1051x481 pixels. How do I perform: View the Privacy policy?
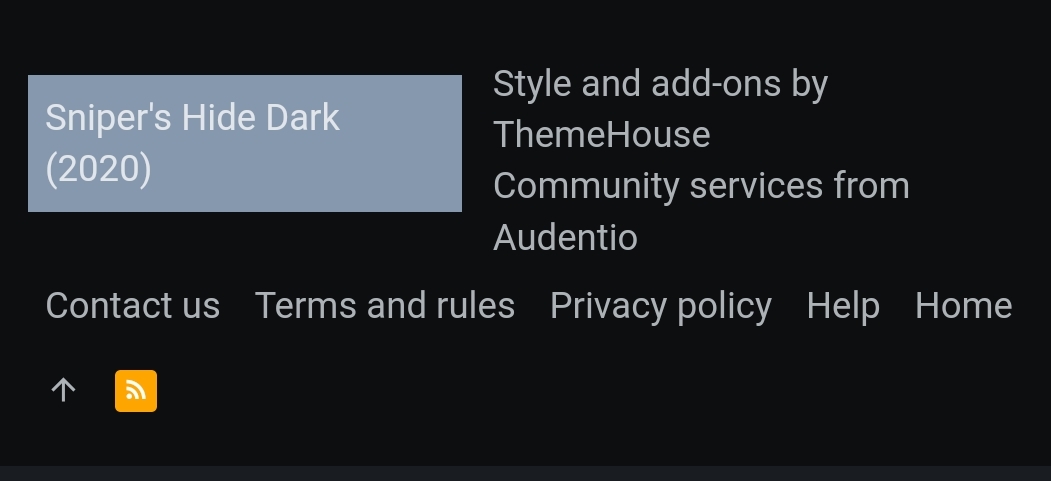(x=661, y=306)
